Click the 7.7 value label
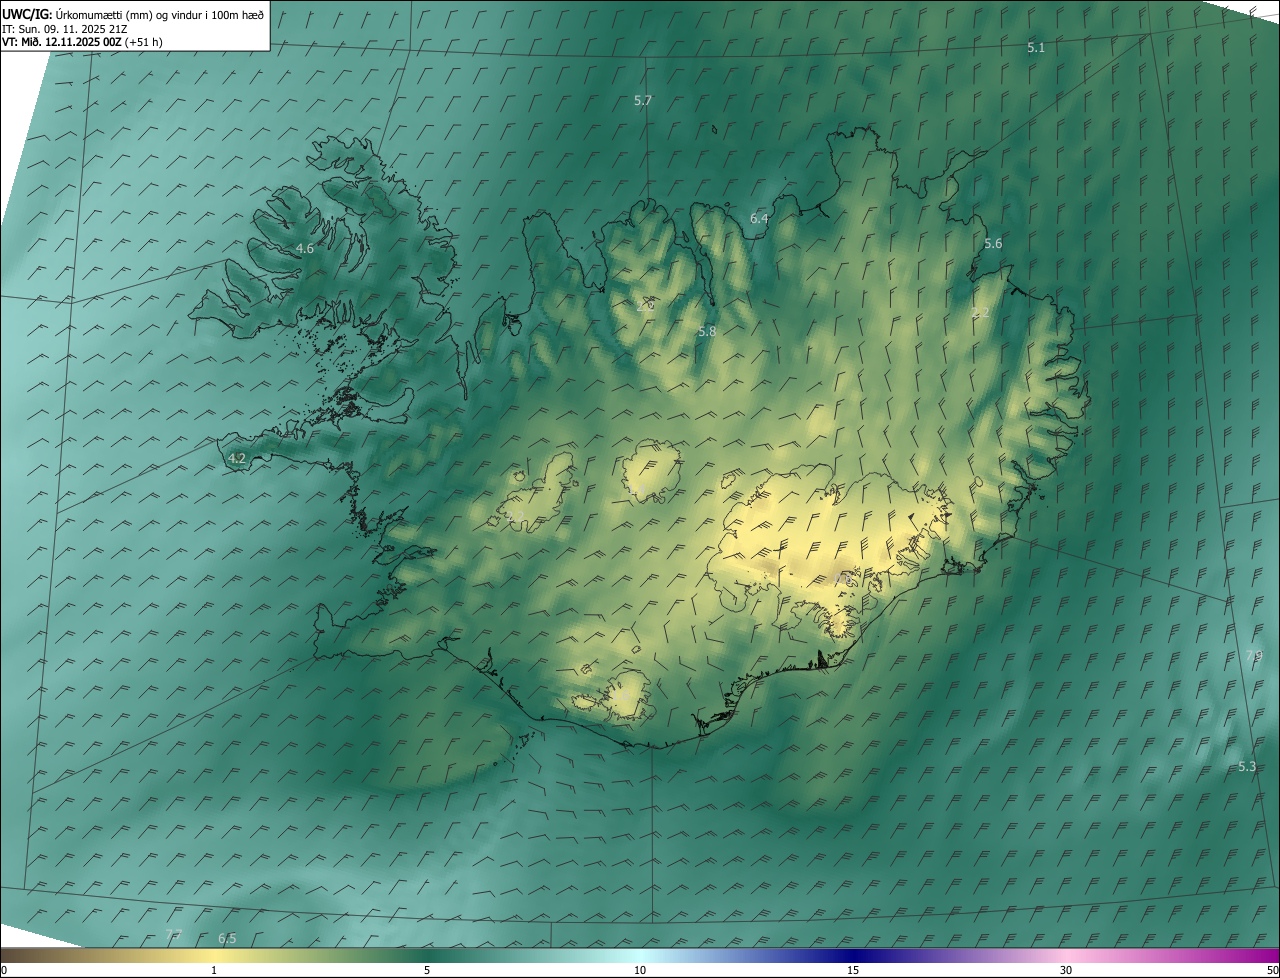The height and width of the screenshot is (978, 1280). point(174,935)
